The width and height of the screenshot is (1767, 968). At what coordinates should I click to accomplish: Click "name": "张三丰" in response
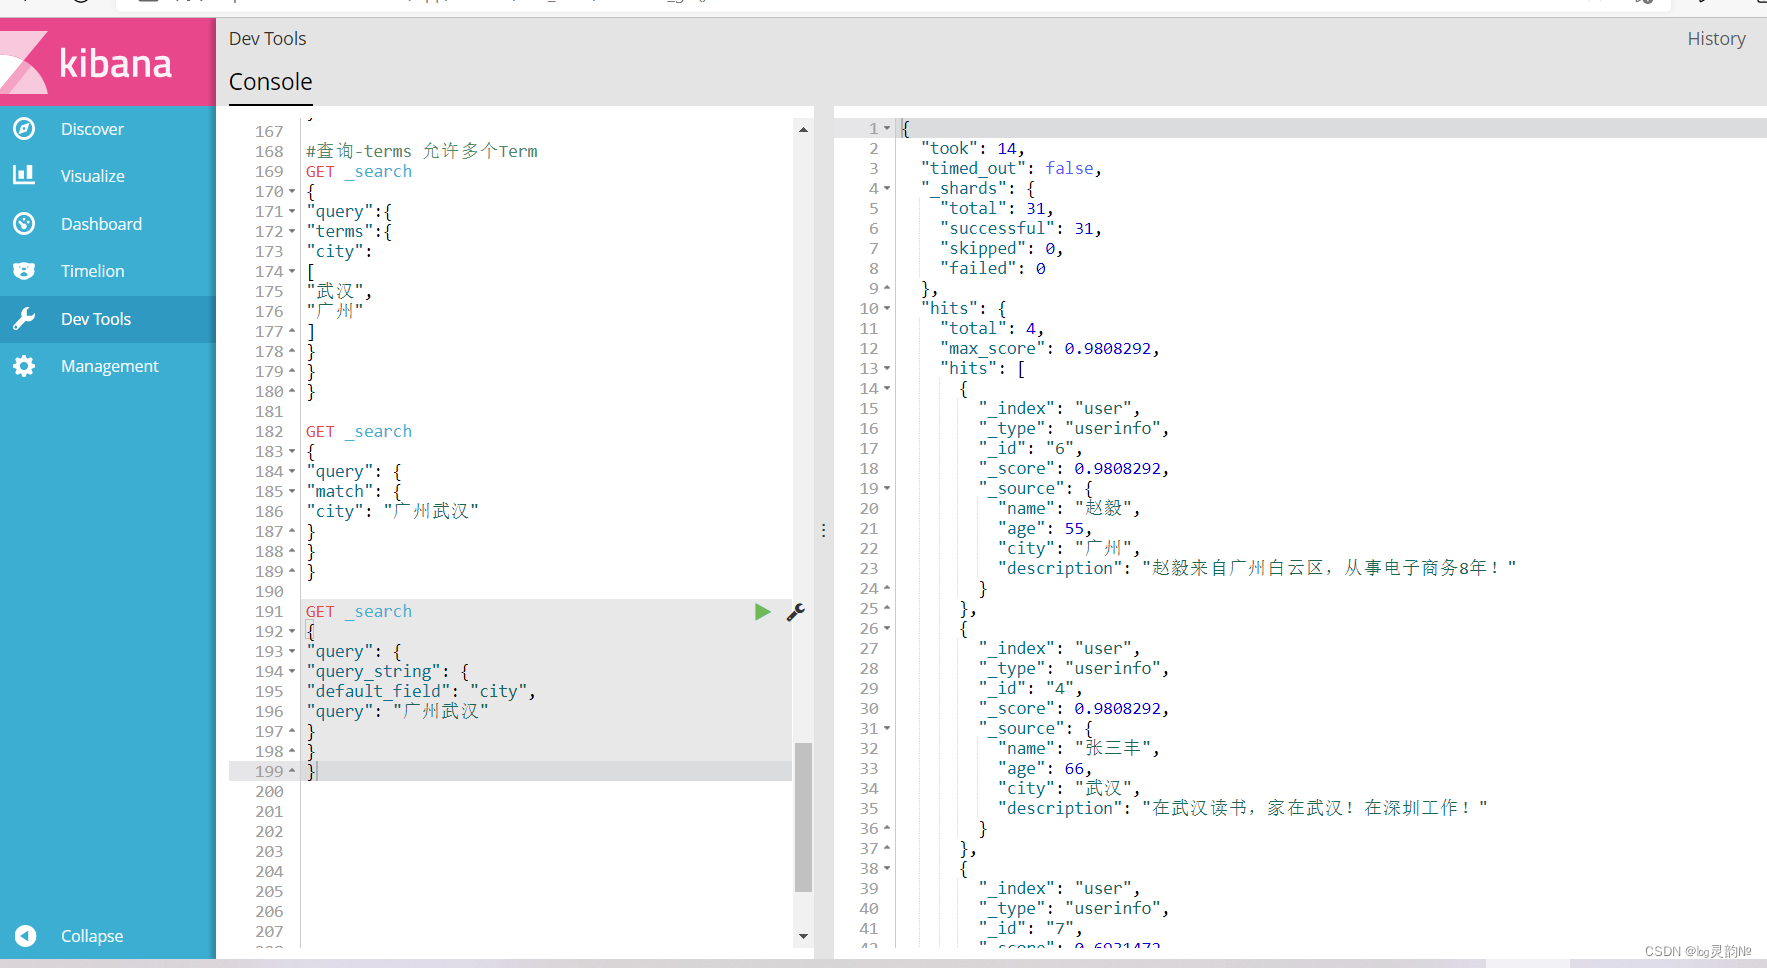(1079, 749)
